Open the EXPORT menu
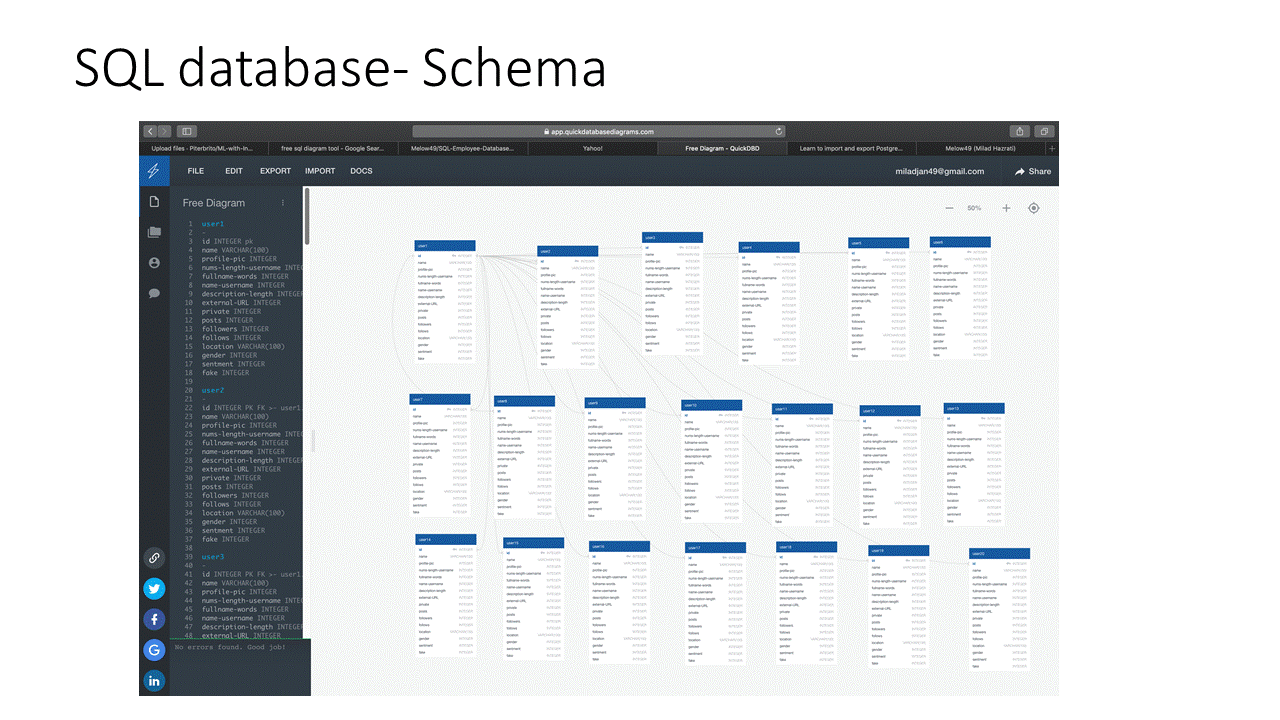1280x720 pixels. (276, 171)
